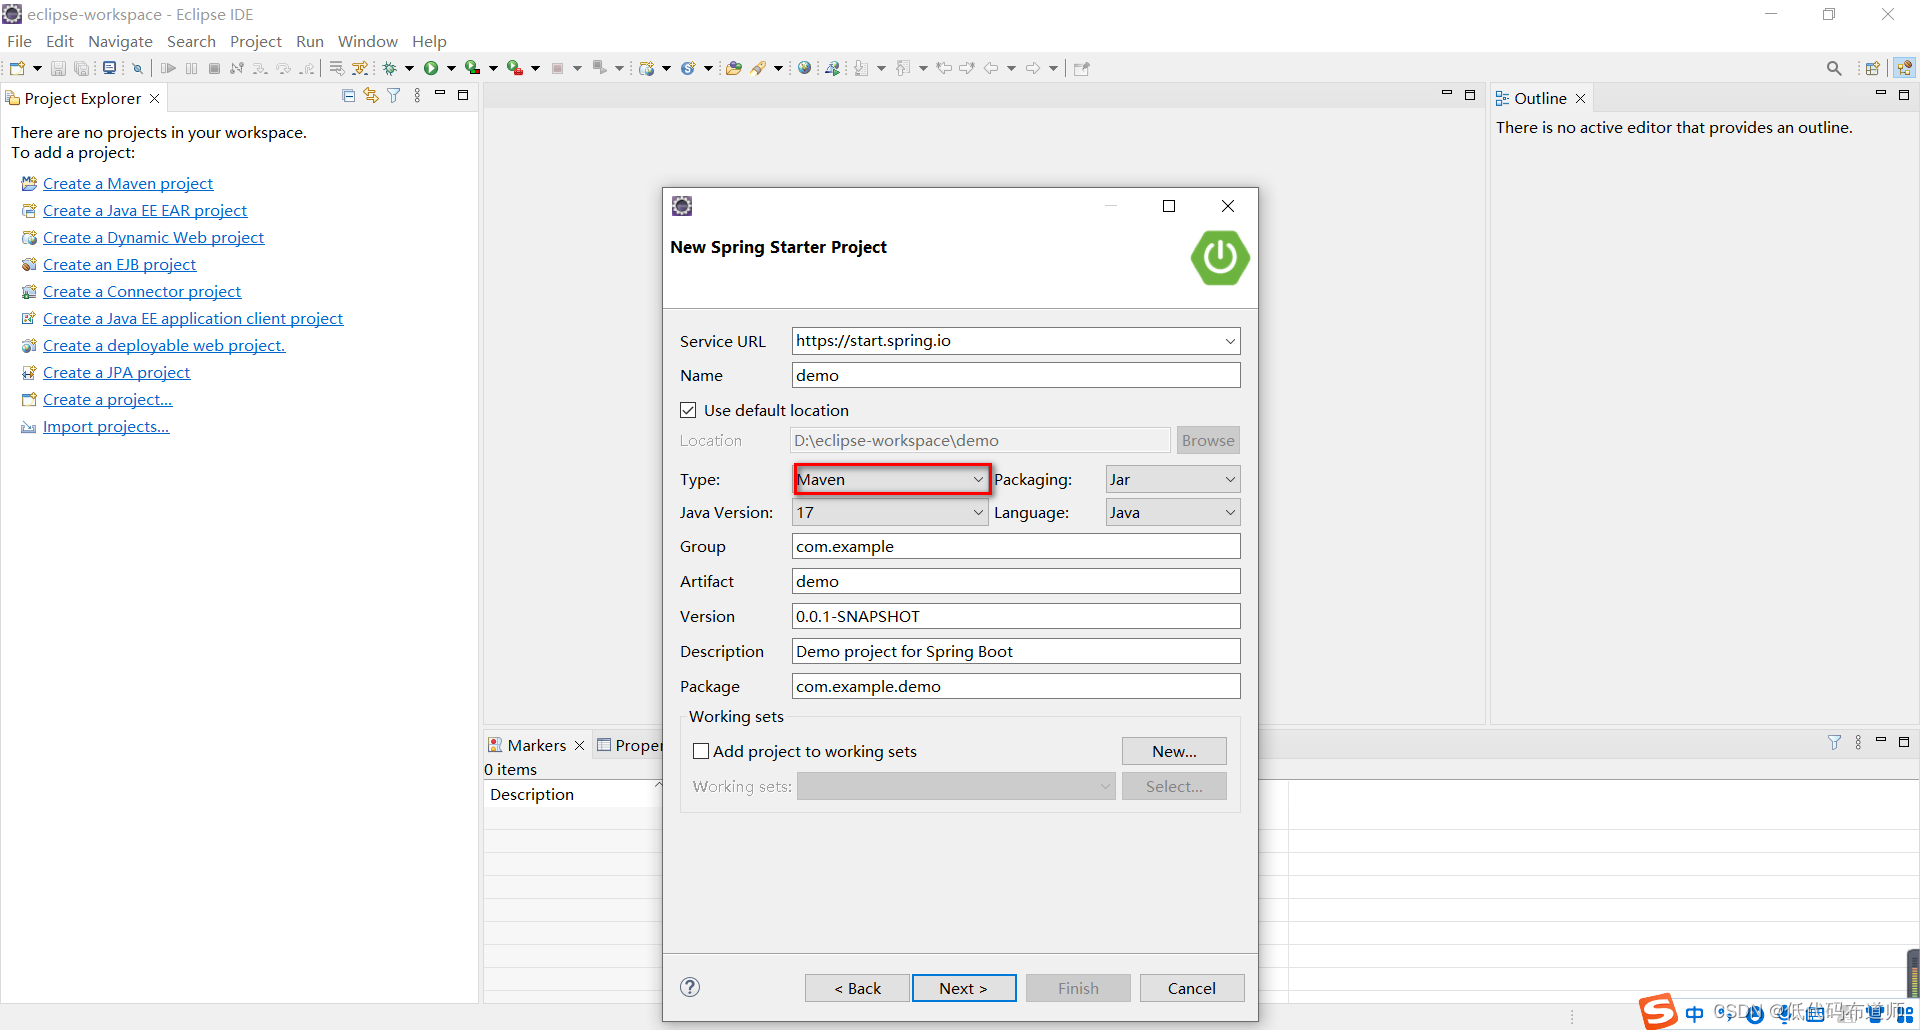Open the Language dropdown showing Java
Screen dimensions: 1920x1030
pyautogui.click(x=1173, y=512)
